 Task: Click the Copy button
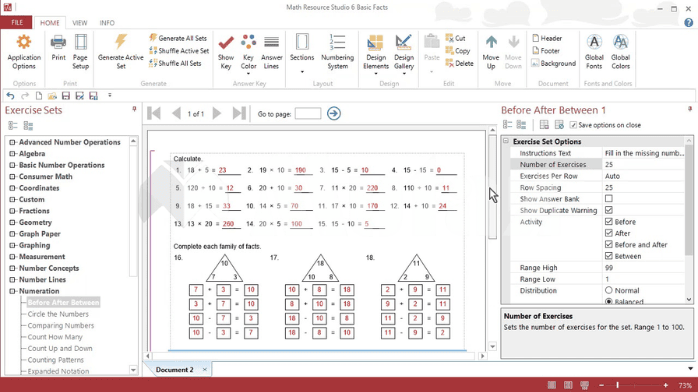(x=458, y=51)
